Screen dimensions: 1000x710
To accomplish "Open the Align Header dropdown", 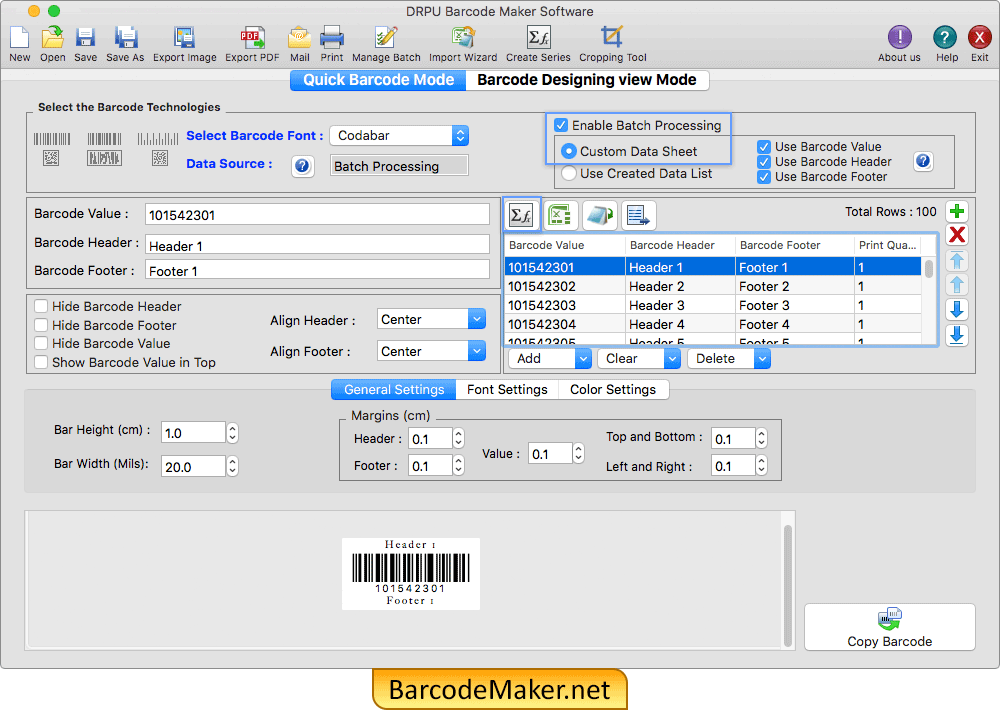I will click(431, 319).
